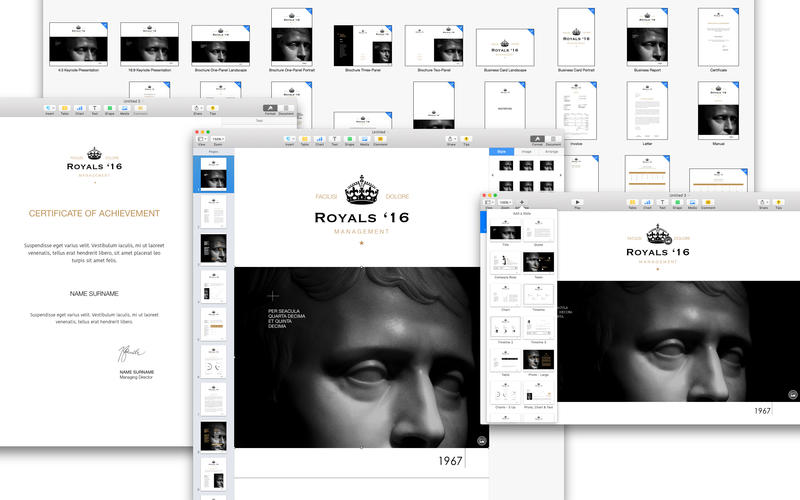Switch to Image tab in format panel
This screenshot has height=500, width=800.
tap(527, 152)
